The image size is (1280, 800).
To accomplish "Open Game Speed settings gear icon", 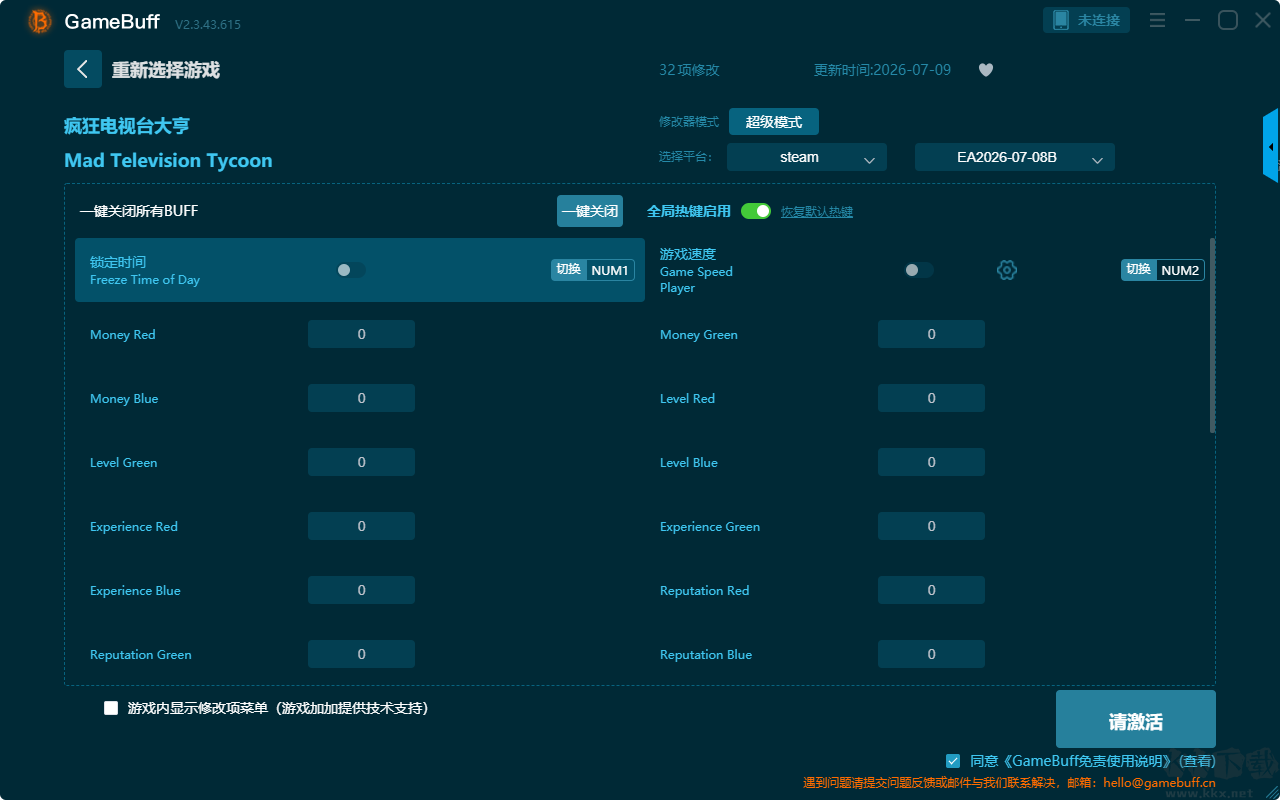I will click(1007, 270).
